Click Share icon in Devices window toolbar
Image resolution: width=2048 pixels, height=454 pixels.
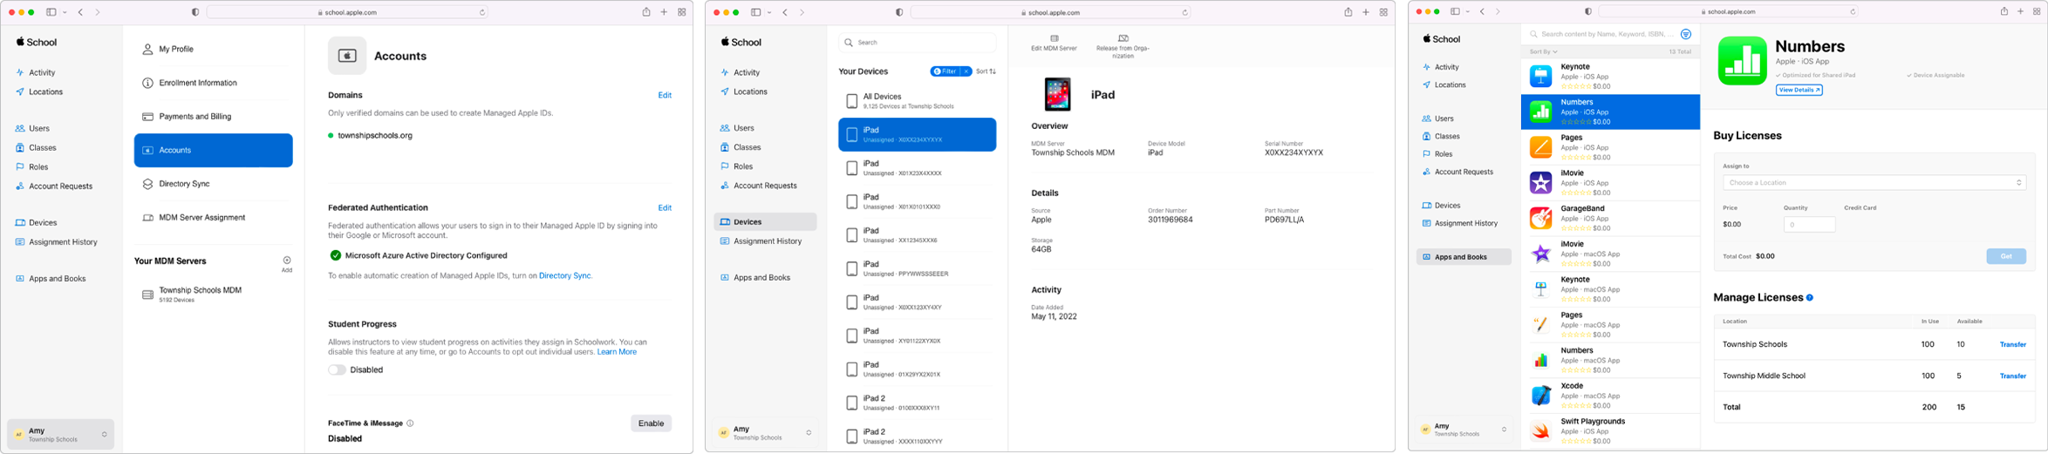1348,12
